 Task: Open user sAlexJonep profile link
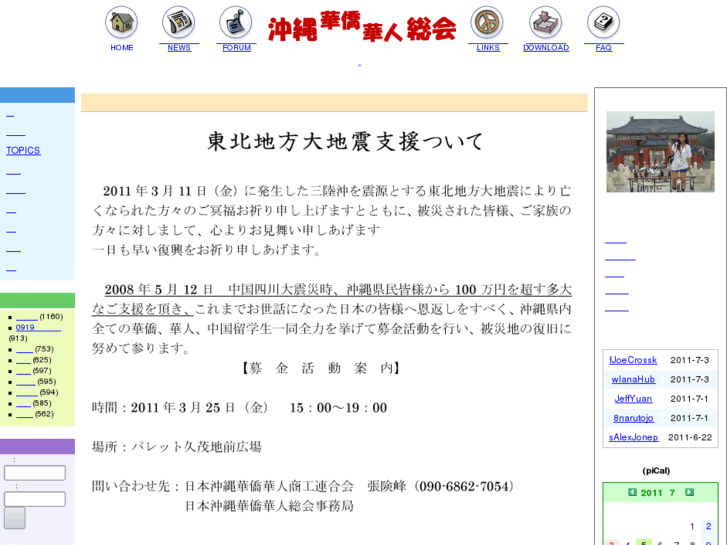633,437
